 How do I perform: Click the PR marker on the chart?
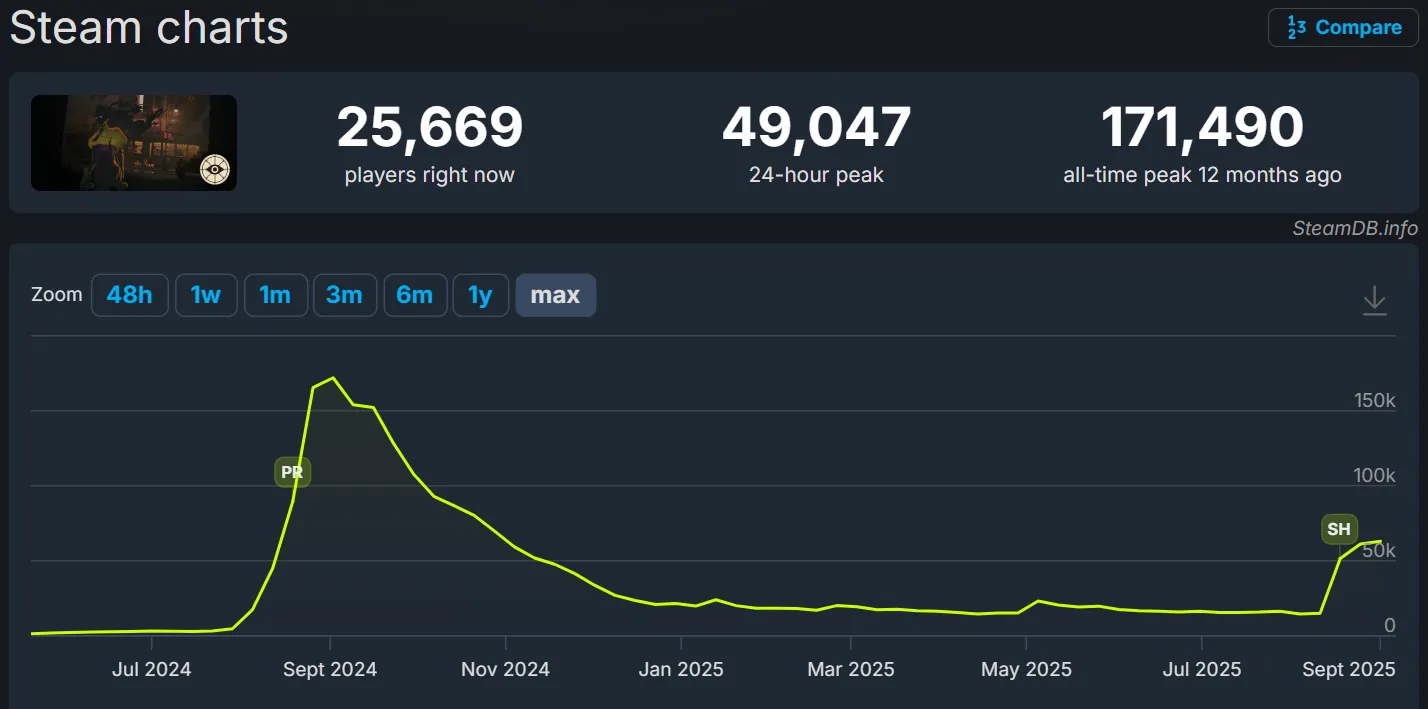[x=292, y=472]
